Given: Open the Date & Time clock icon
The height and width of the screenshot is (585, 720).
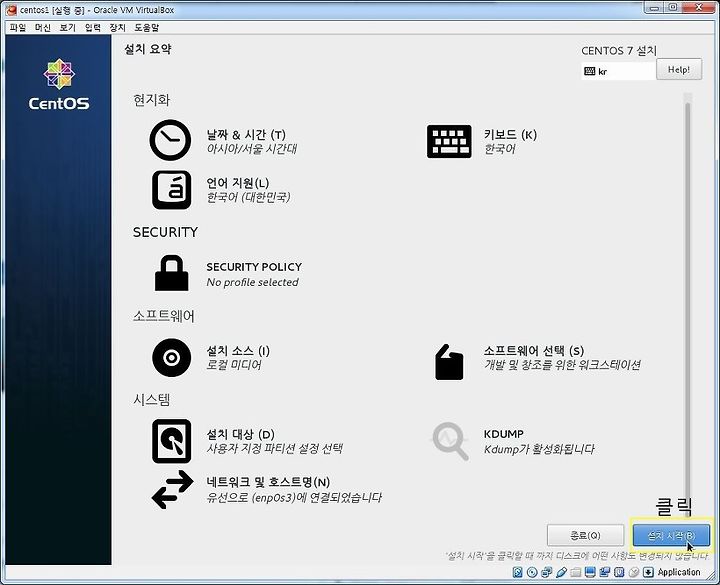Looking at the screenshot, I should [x=170, y=140].
